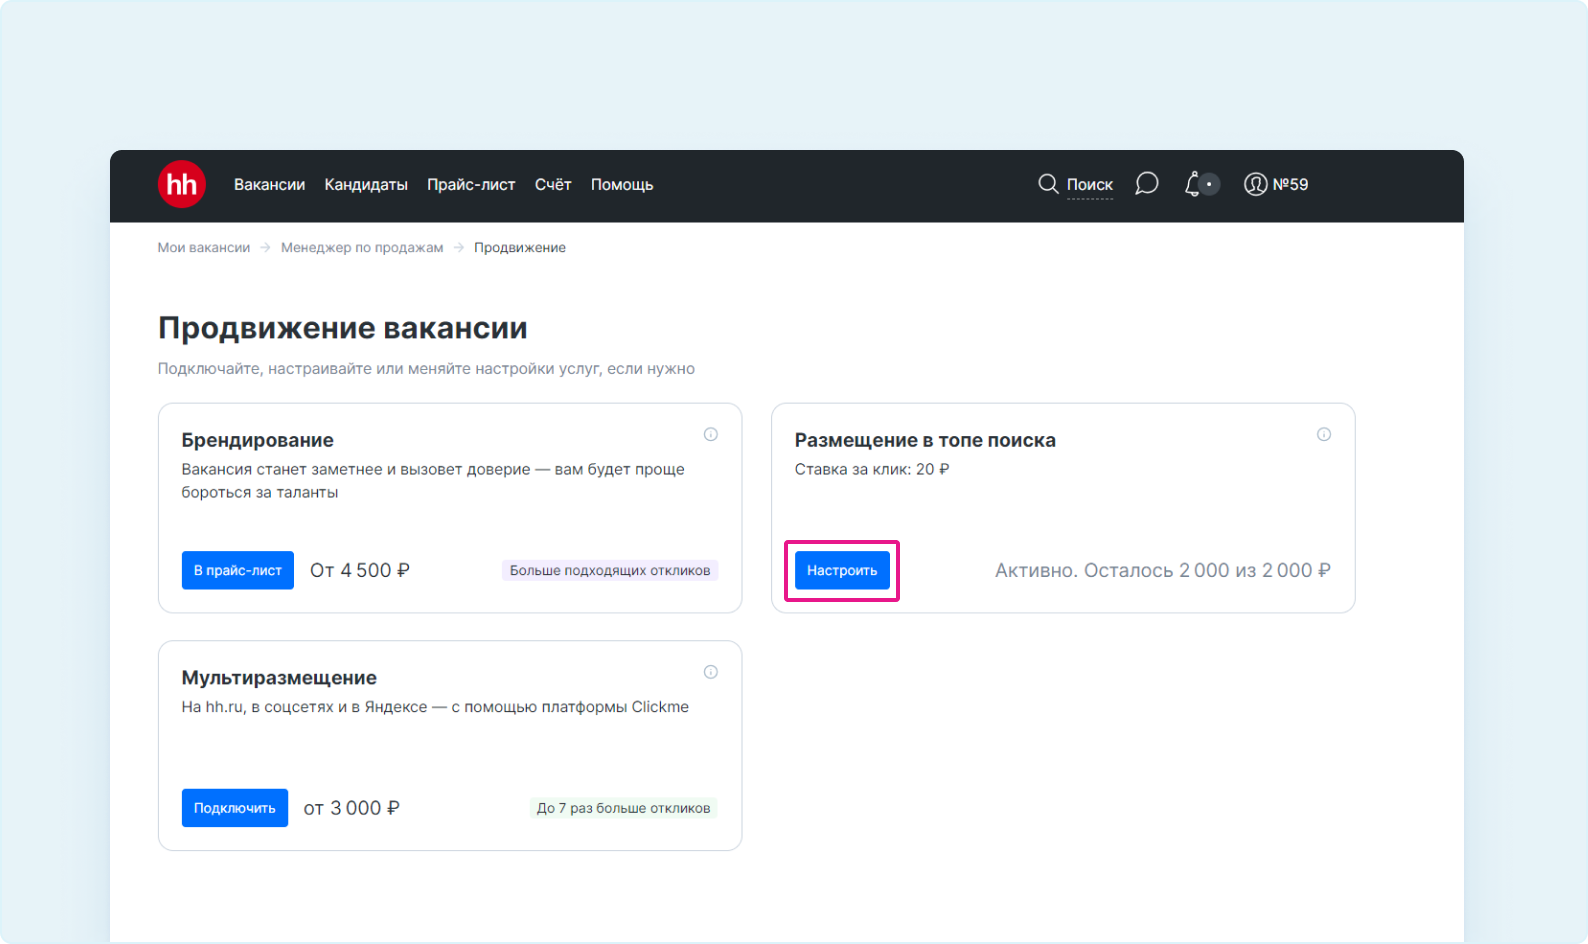Click the Брендирование card title
The image size is (1588, 944).
point(258,440)
